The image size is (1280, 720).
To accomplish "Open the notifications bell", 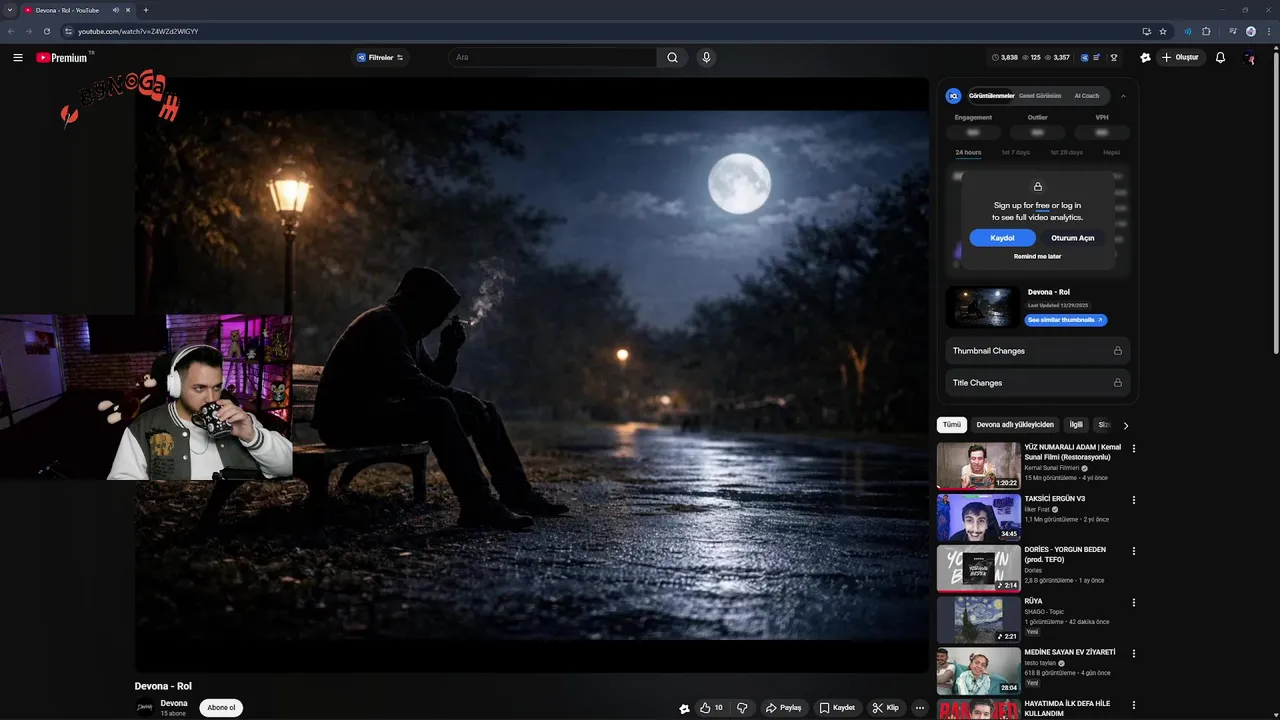I will click(x=1220, y=58).
